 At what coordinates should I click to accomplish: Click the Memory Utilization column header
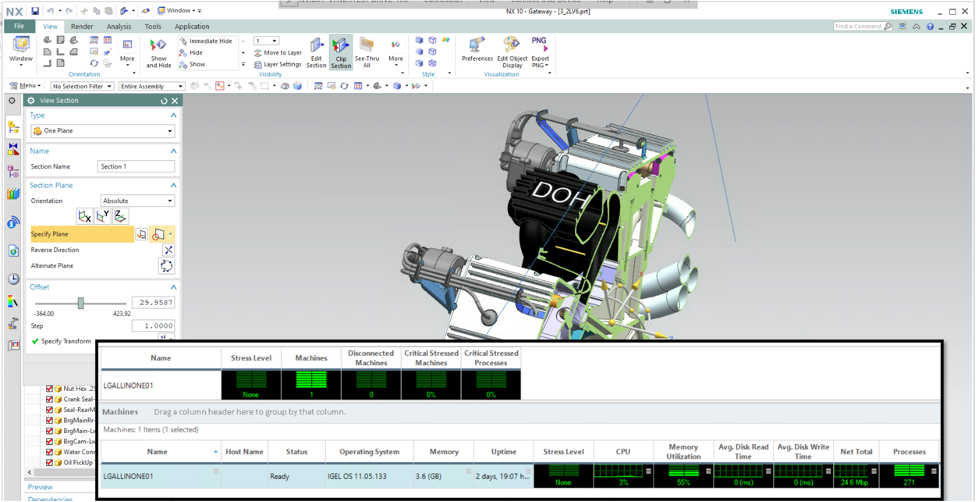tap(683, 452)
